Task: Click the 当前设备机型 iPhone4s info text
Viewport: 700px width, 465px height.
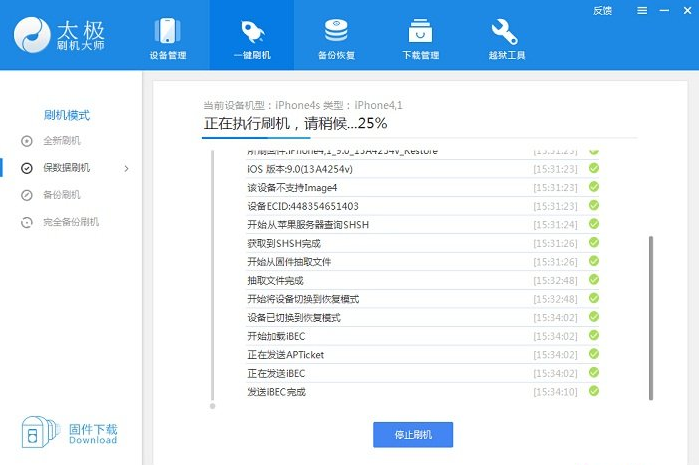Action: 303,105
